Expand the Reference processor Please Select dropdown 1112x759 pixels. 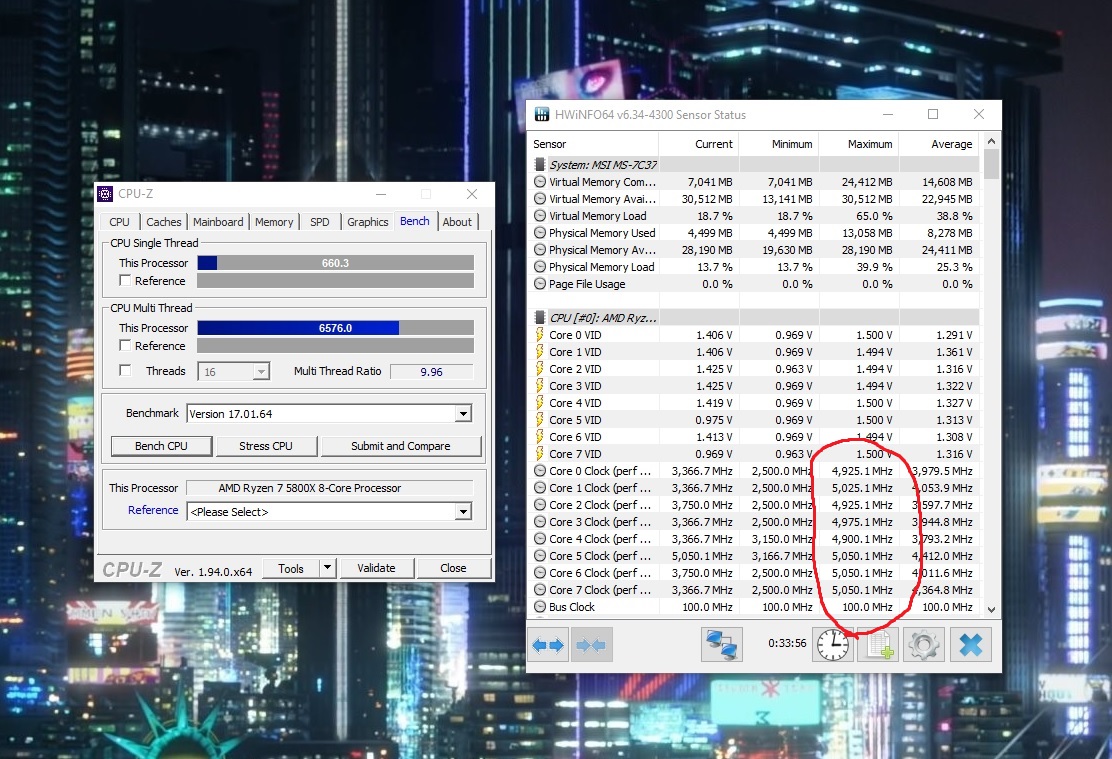click(462, 512)
